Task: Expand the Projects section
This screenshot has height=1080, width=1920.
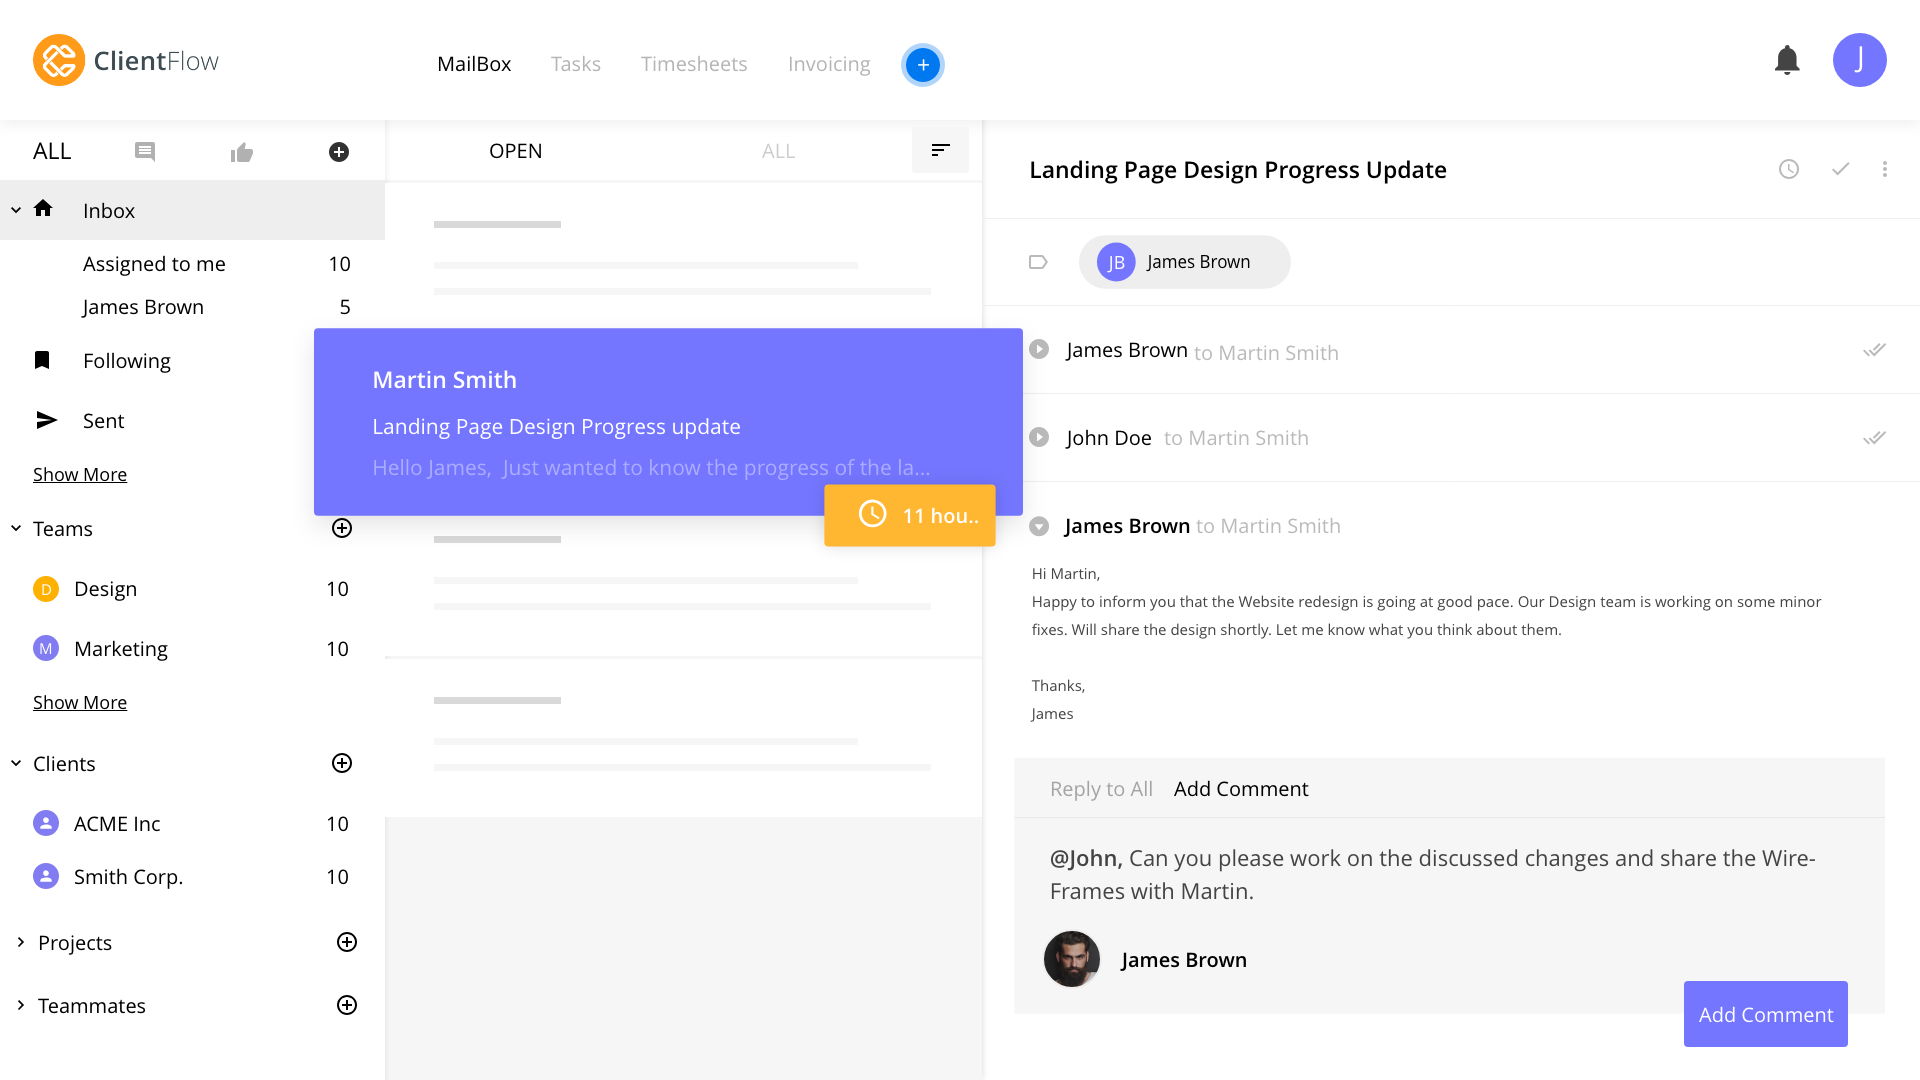Action: [x=20, y=942]
